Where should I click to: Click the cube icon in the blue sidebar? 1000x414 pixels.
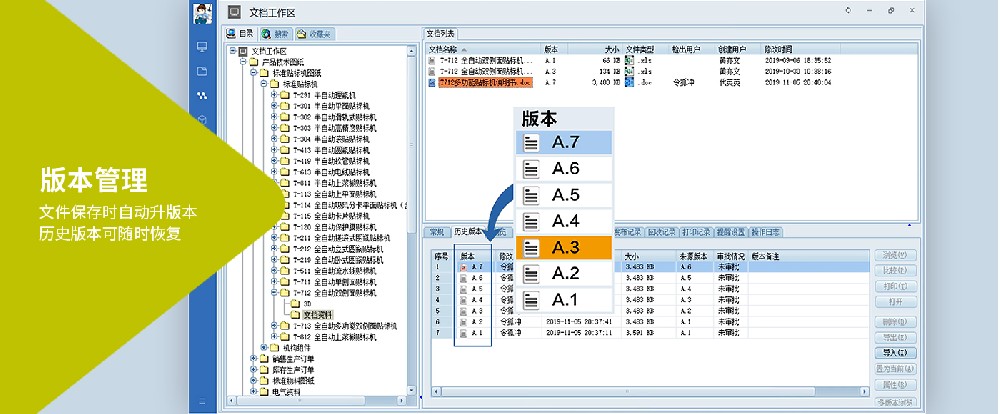click(x=202, y=119)
